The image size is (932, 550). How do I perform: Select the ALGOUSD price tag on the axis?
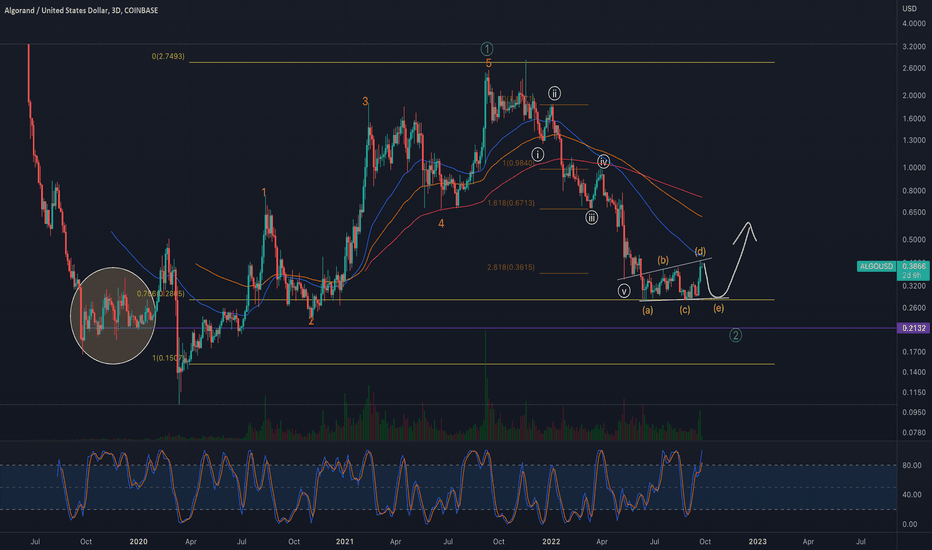[x=876, y=266]
